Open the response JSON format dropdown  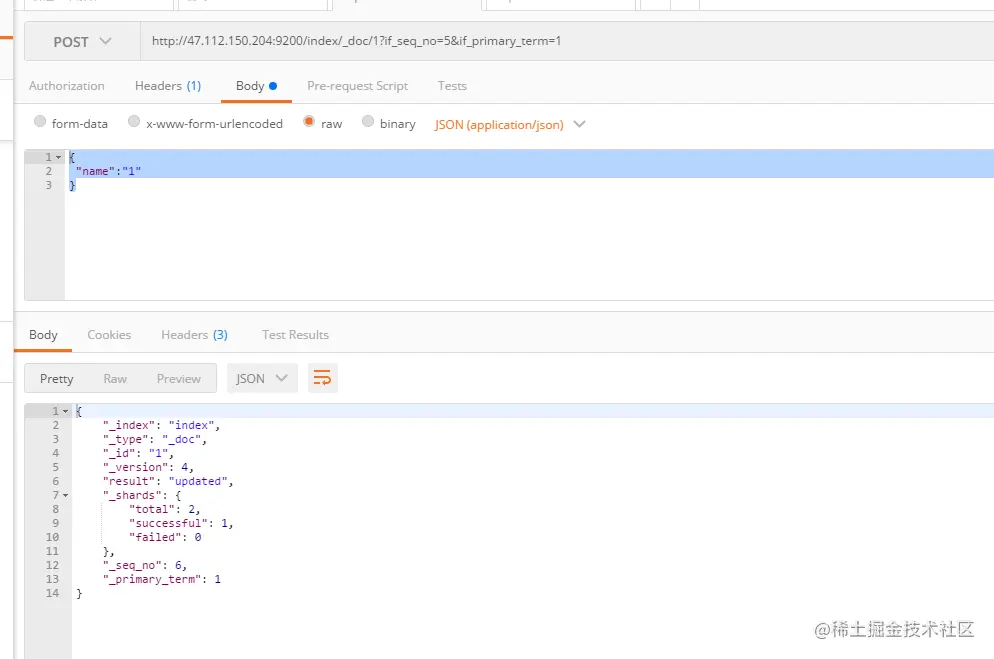coord(262,378)
